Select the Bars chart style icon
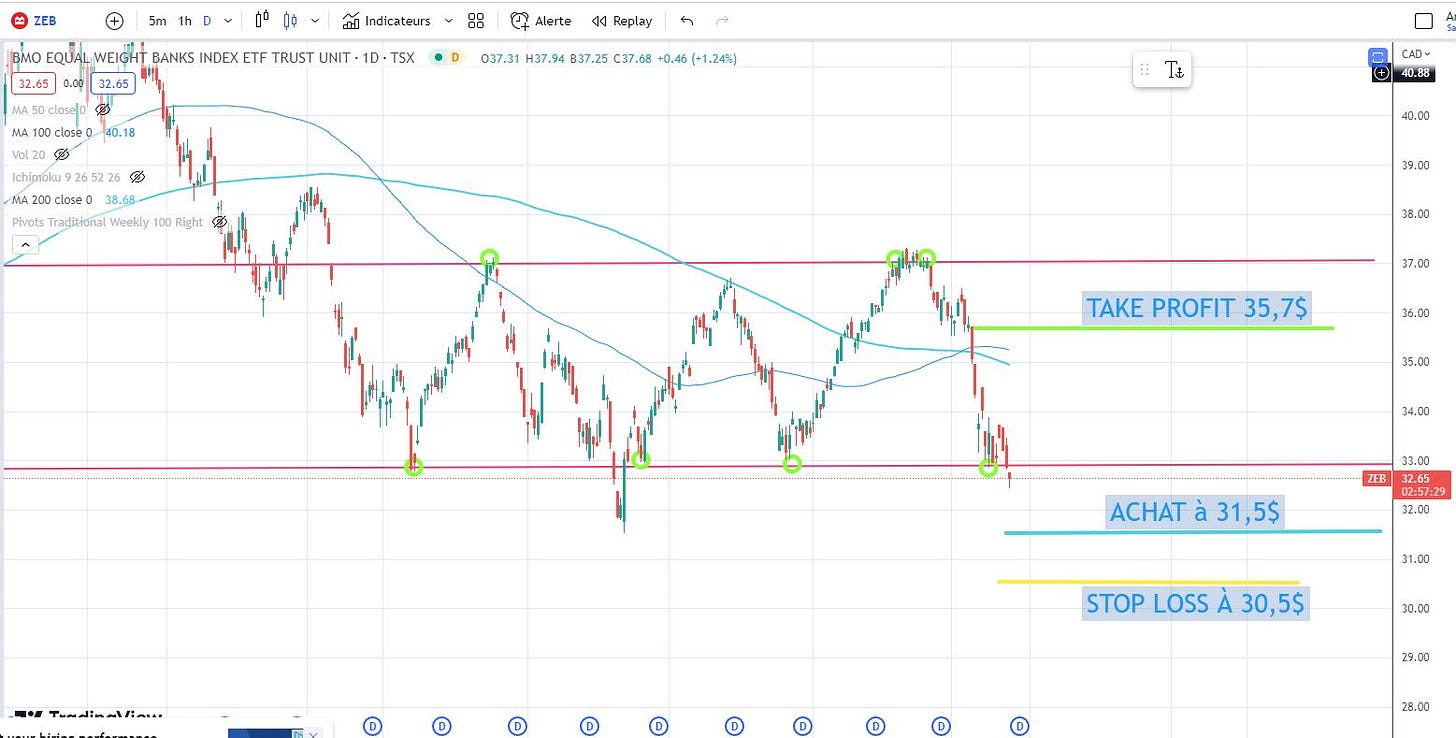The image size is (1456, 738). point(262,20)
